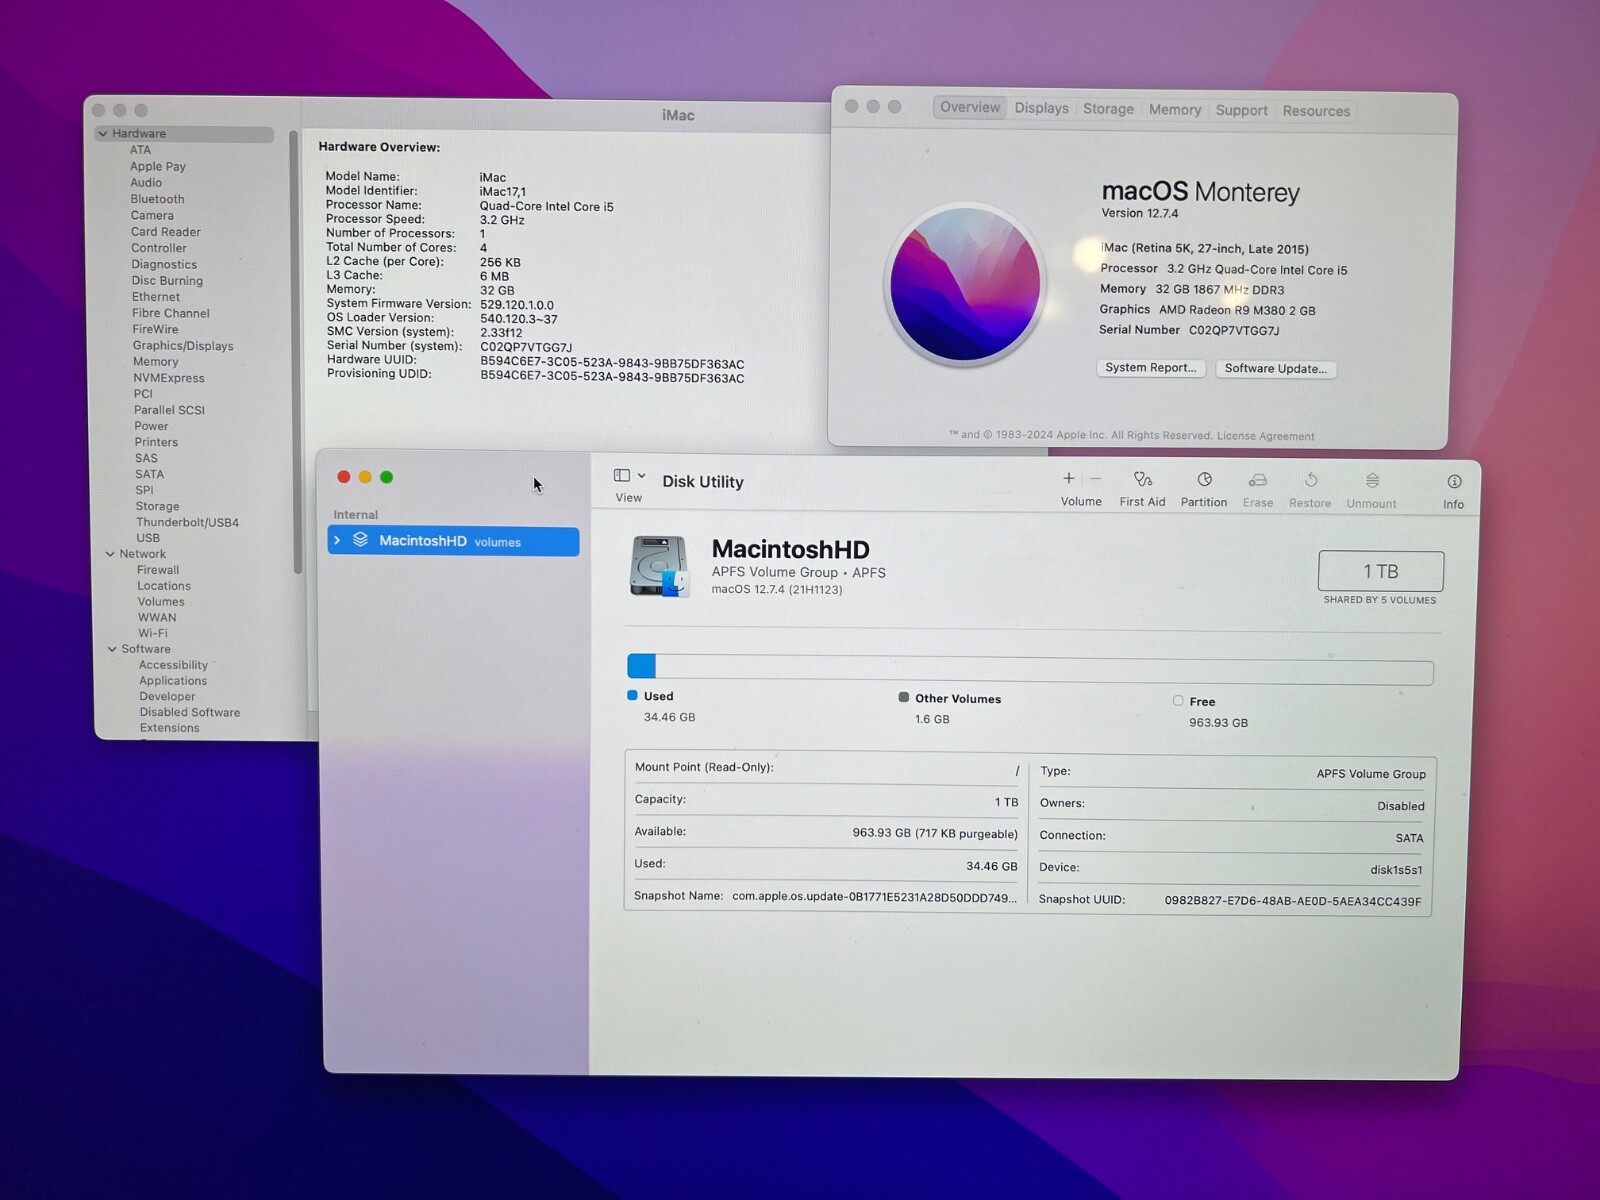Image resolution: width=1600 pixels, height=1200 pixels.
Task: Select Wi-Fi under Network
Action: (153, 633)
